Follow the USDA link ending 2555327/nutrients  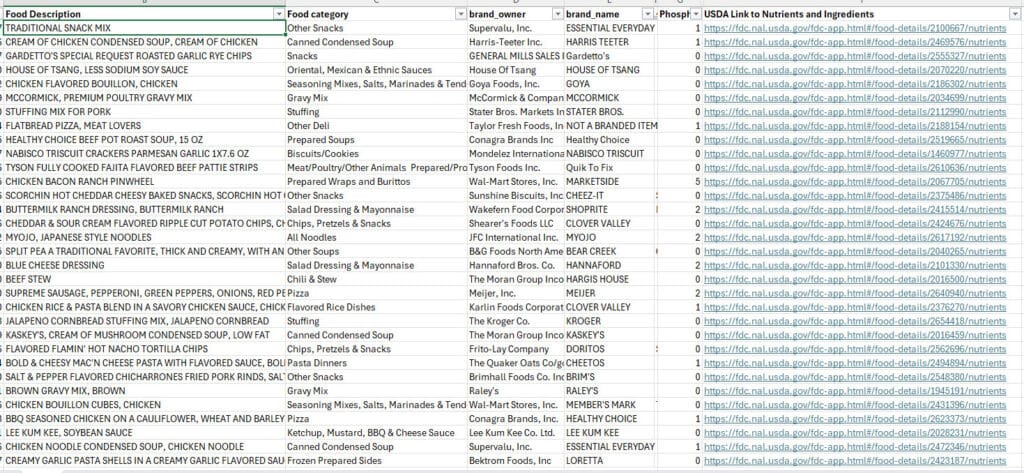(x=855, y=56)
